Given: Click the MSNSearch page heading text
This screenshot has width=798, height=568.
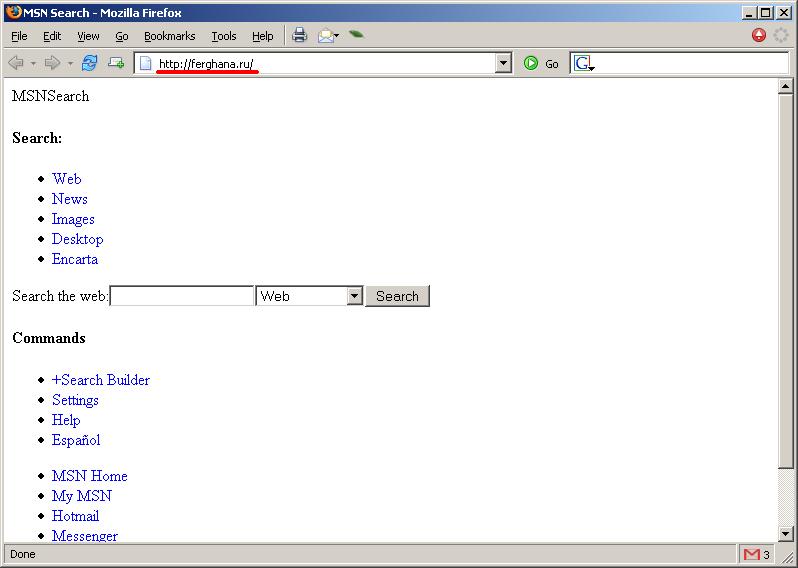Looking at the screenshot, I should tap(50, 96).
